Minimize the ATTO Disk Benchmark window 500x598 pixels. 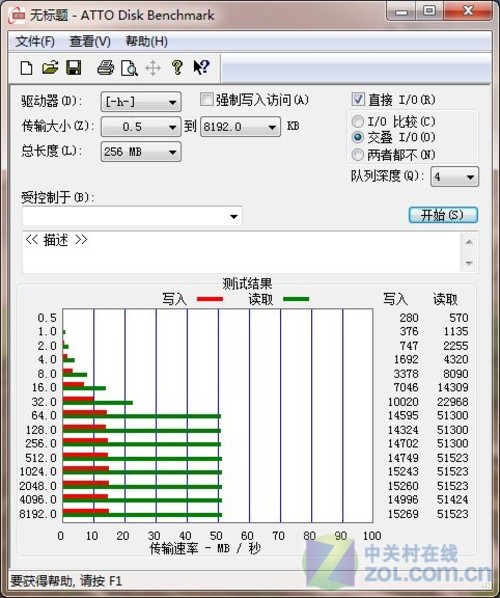[x=401, y=12]
